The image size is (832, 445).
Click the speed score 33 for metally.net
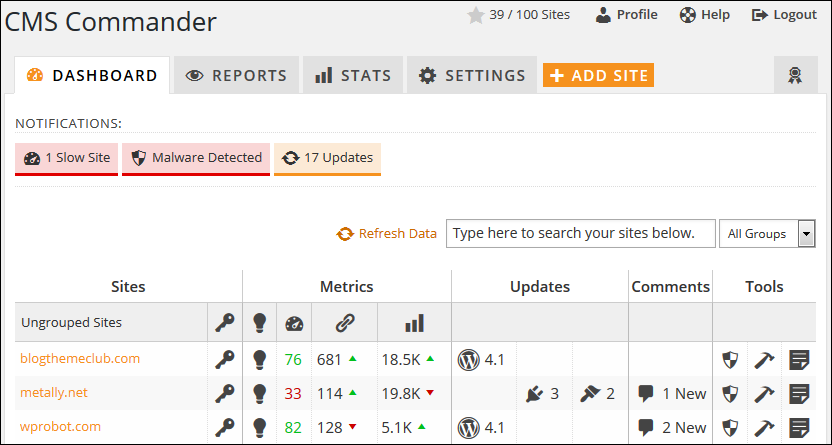tap(293, 394)
